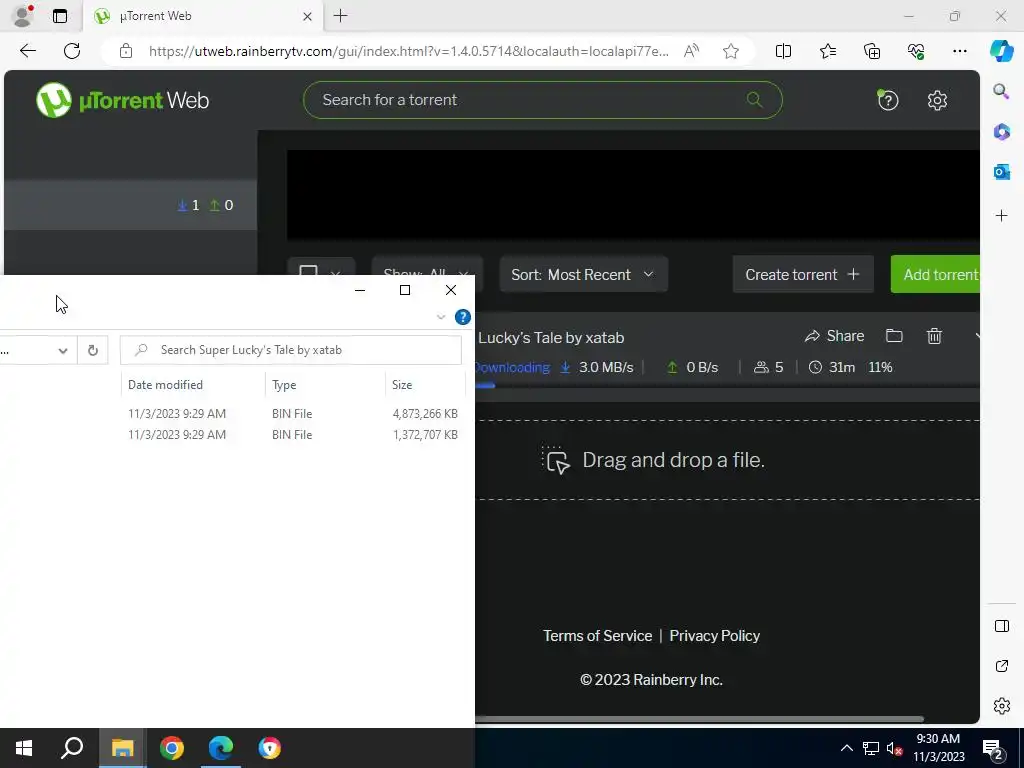Add page to favorites star icon

[731, 51]
